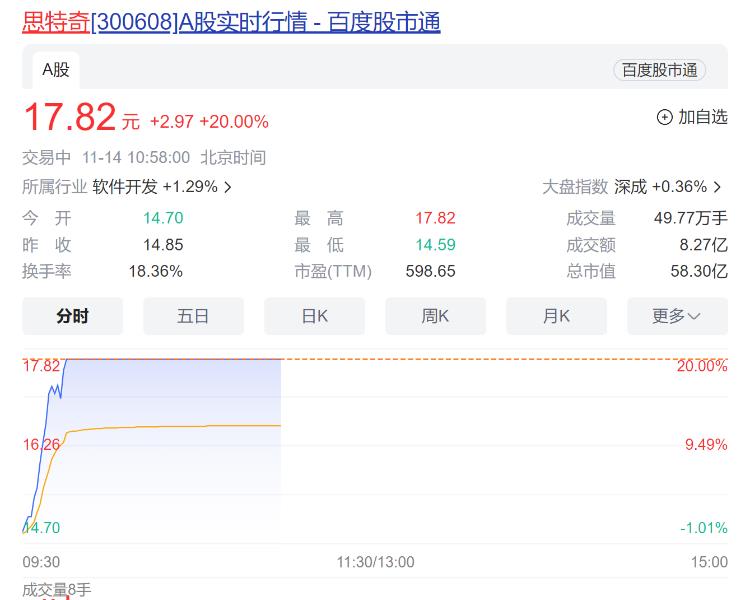Click the 总市值 value 58.30亿
The height and width of the screenshot is (600, 750).
[x=698, y=271]
